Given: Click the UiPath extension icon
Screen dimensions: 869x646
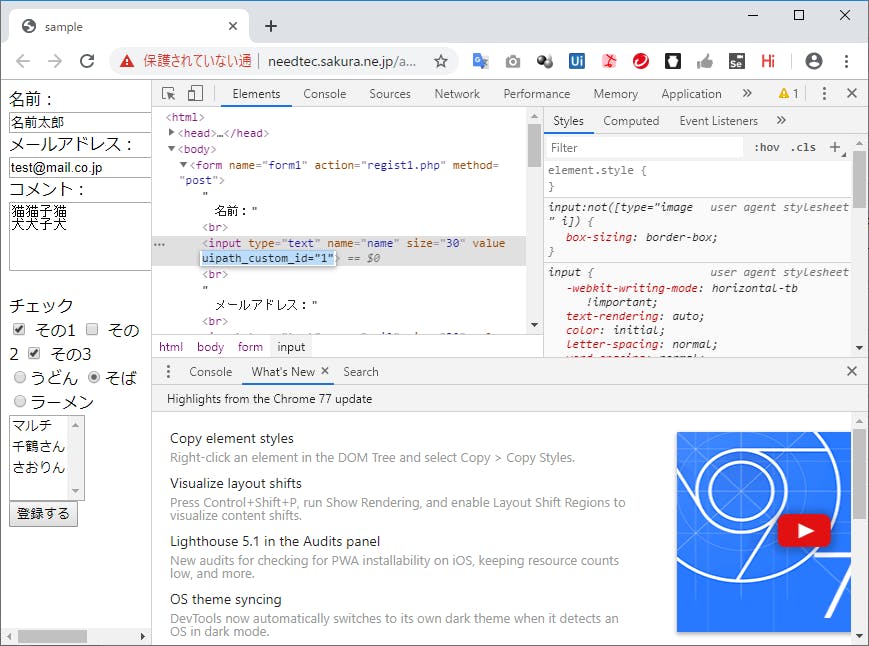Looking at the screenshot, I should pos(576,61).
